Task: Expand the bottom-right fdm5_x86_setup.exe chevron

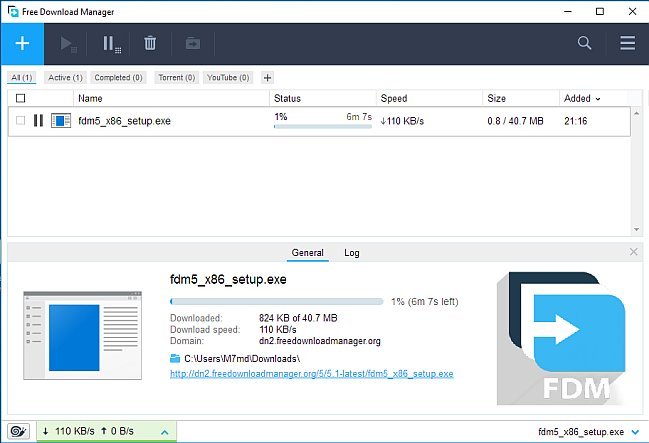Action: tap(635, 432)
